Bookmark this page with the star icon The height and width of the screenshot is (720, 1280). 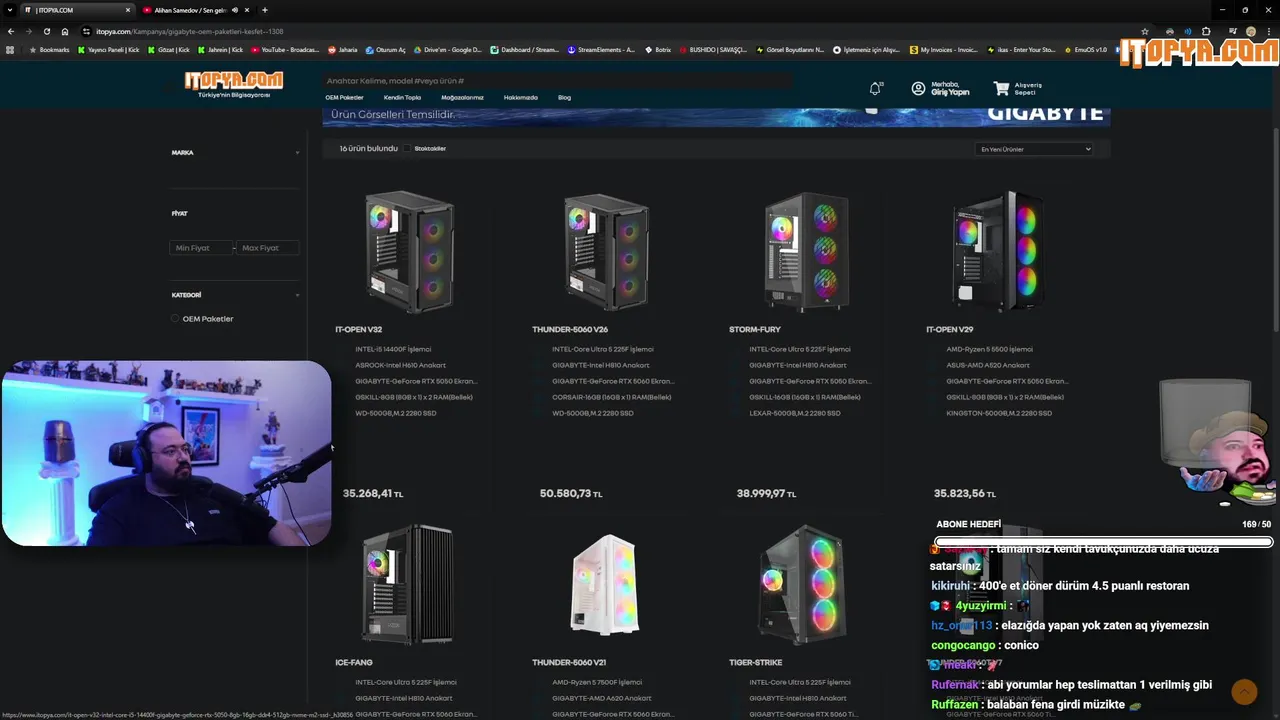pyautogui.click(x=1145, y=31)
